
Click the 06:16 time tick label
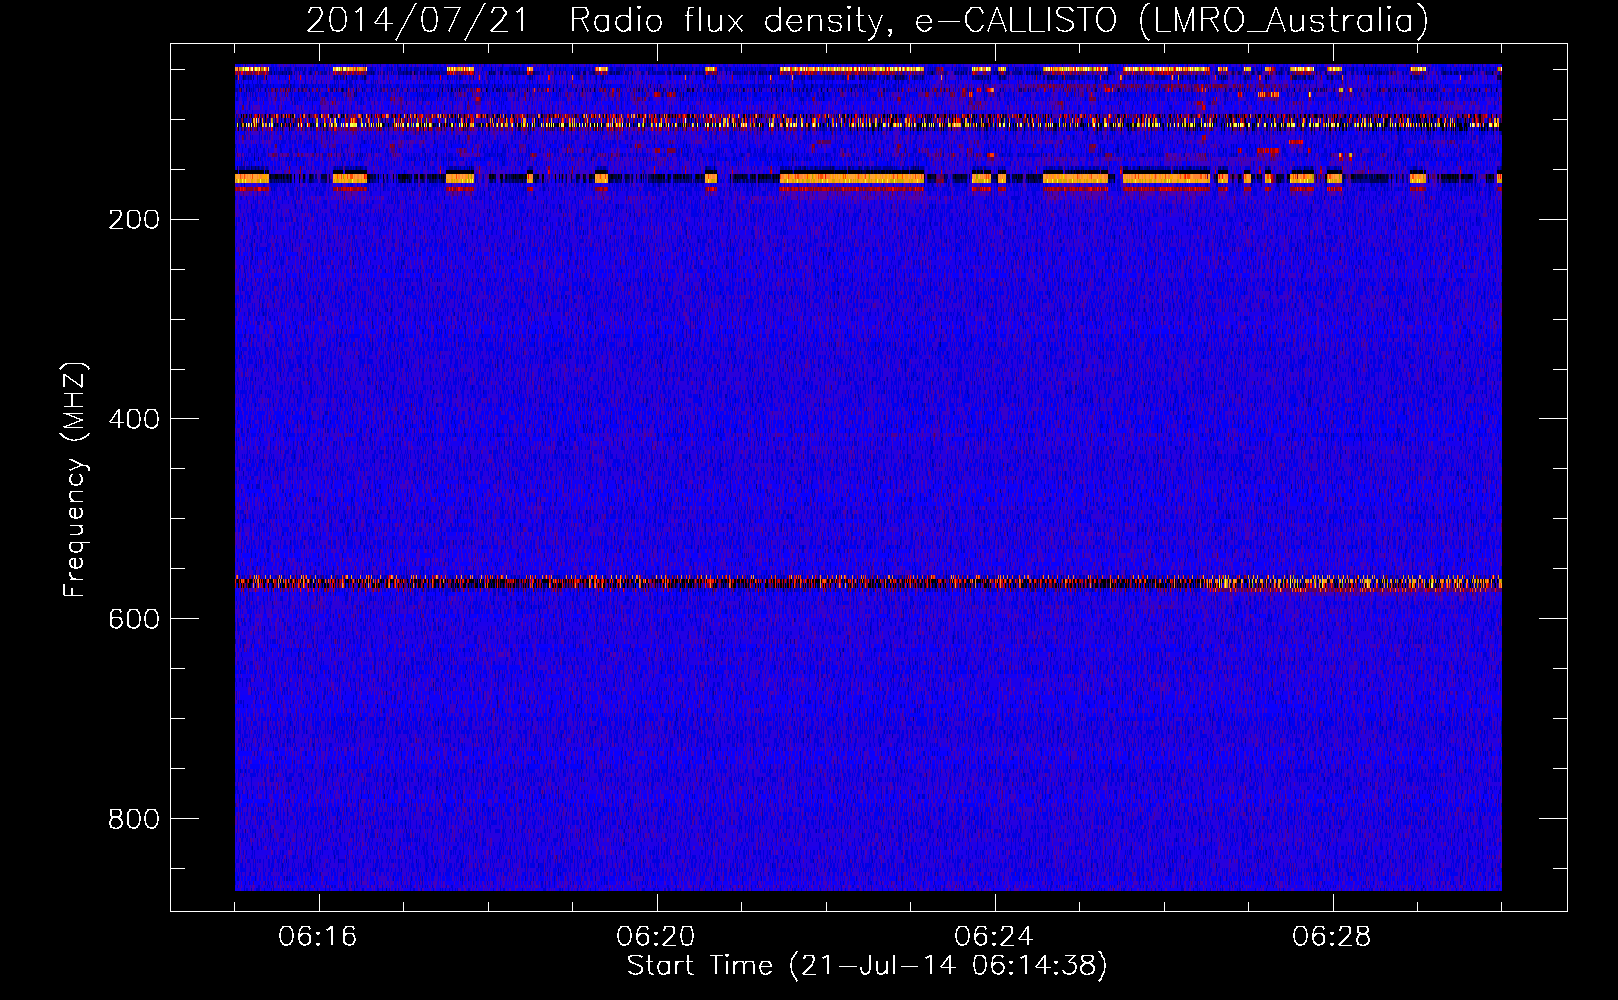pyautogui.click(x=318, y=937)
